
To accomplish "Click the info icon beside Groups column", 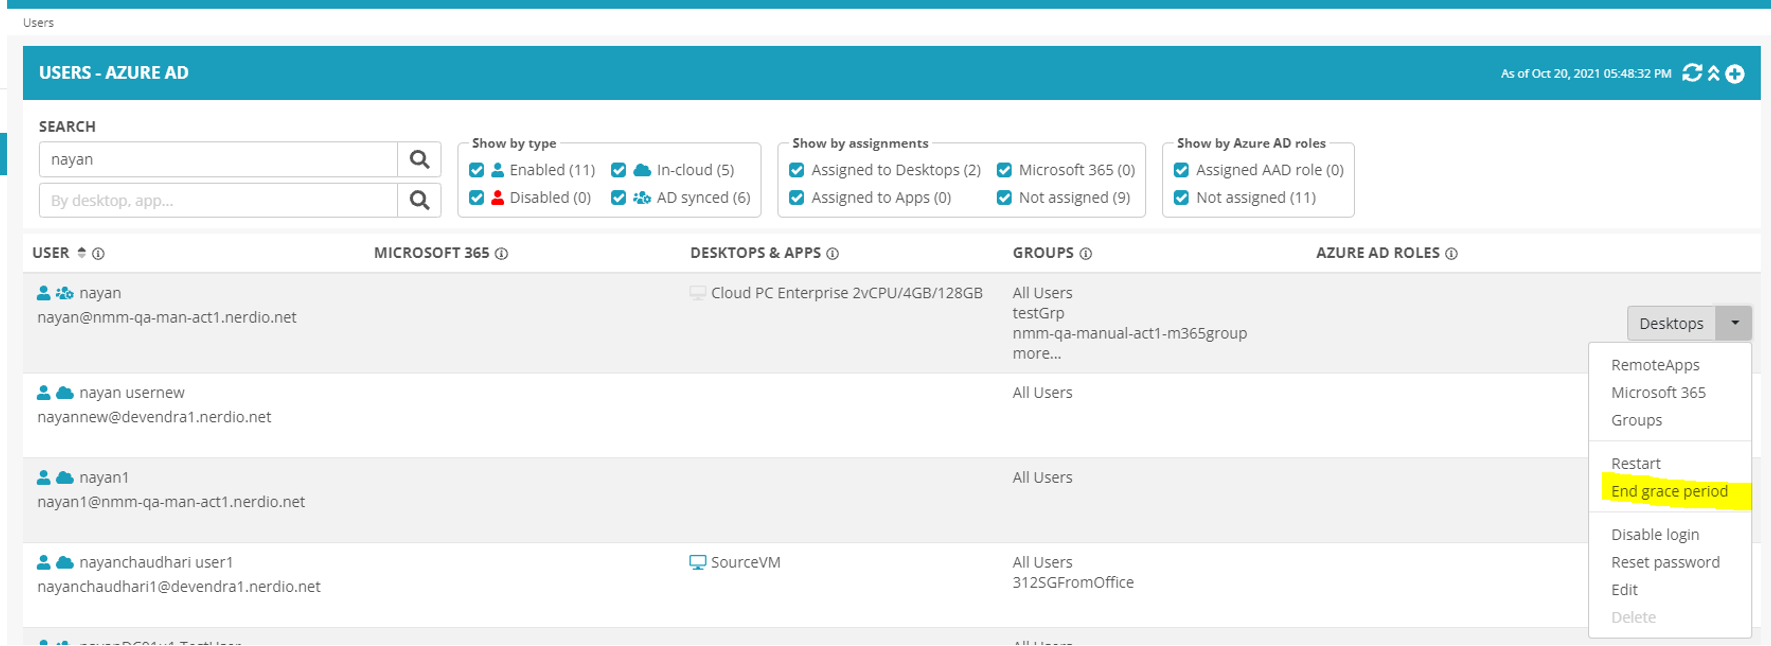I will [1086, 254].
